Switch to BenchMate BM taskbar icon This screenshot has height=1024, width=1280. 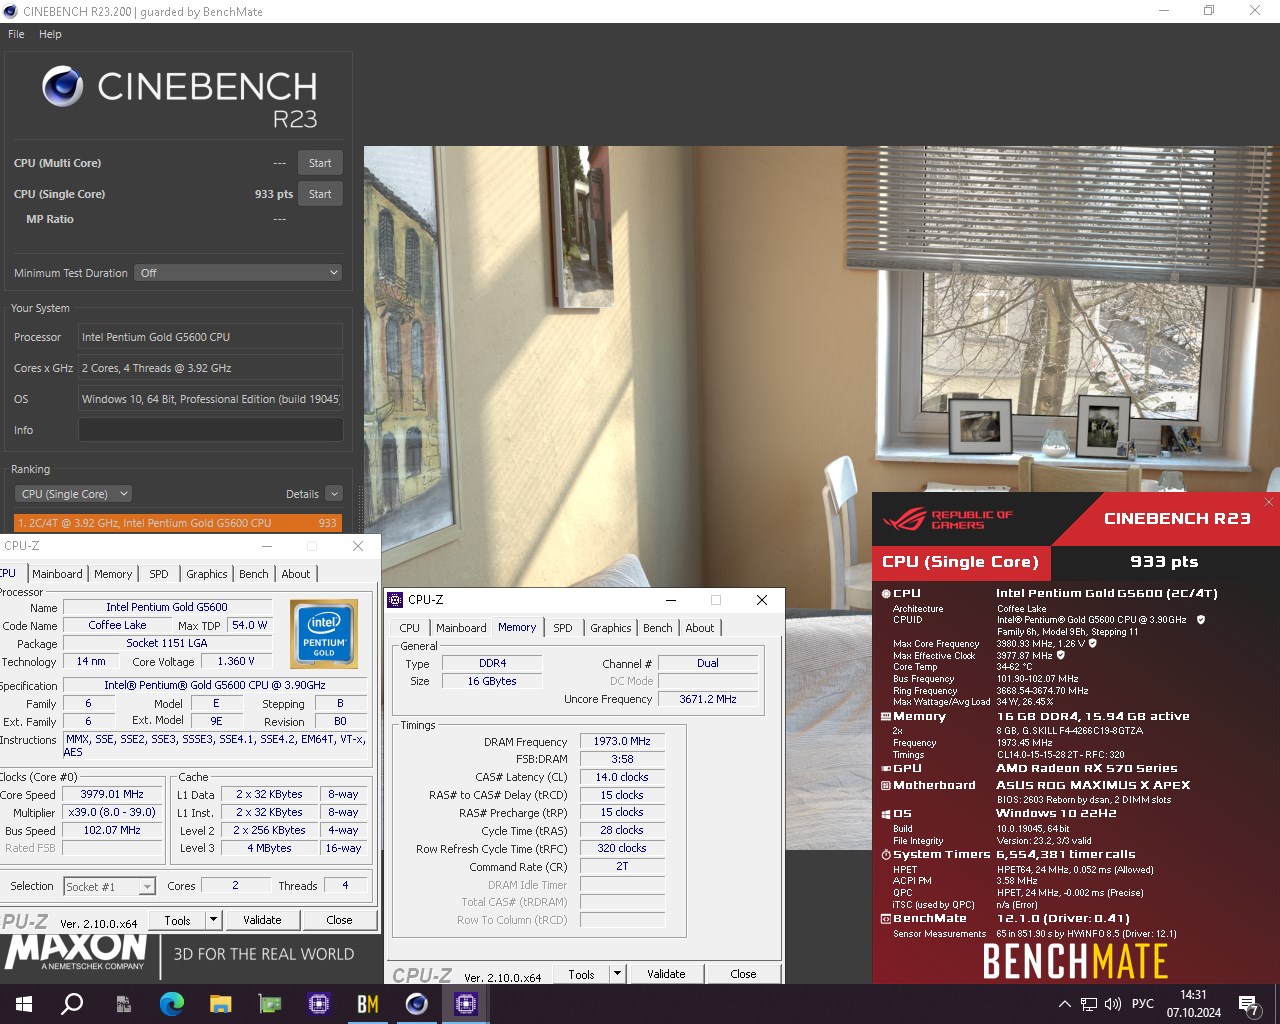368,1004
